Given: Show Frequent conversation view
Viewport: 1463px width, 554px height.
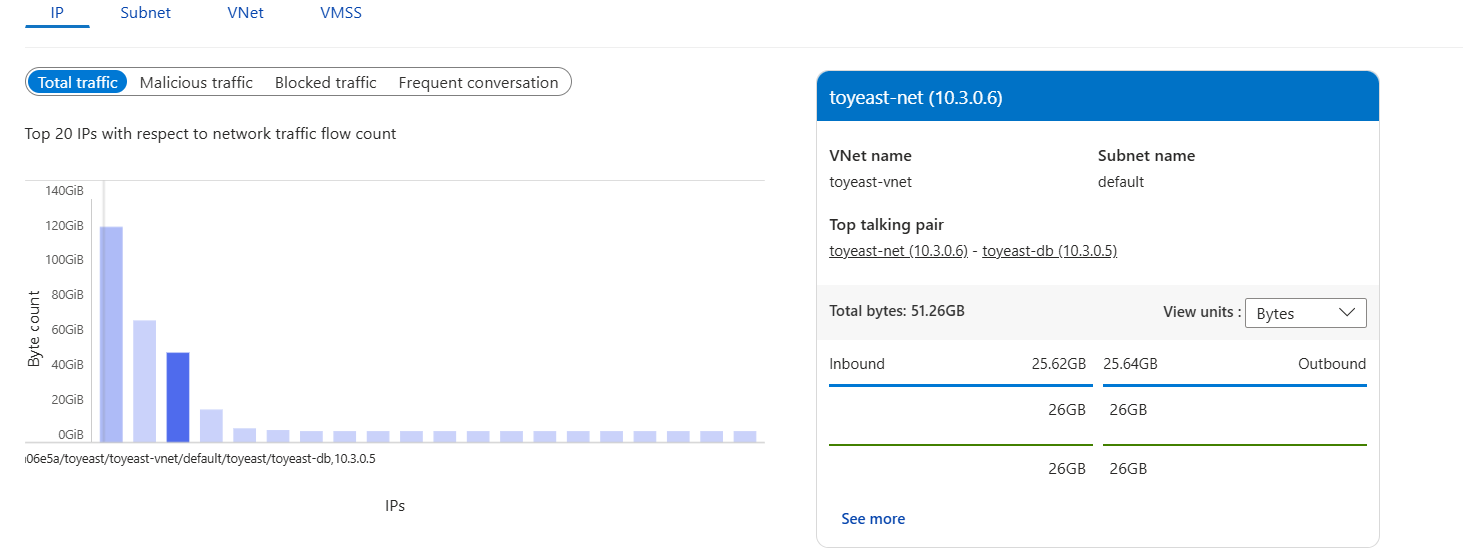Looking at the screenshot, I should click(478, 82).
